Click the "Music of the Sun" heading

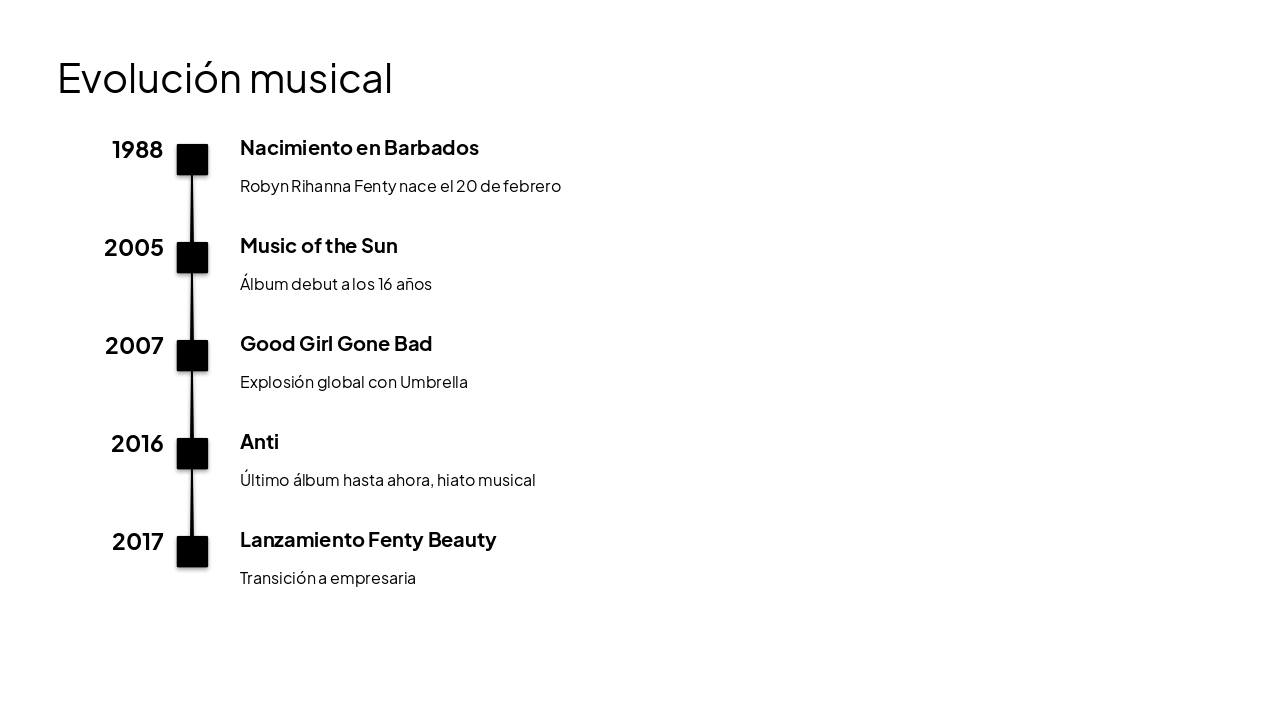click(318, 246)
